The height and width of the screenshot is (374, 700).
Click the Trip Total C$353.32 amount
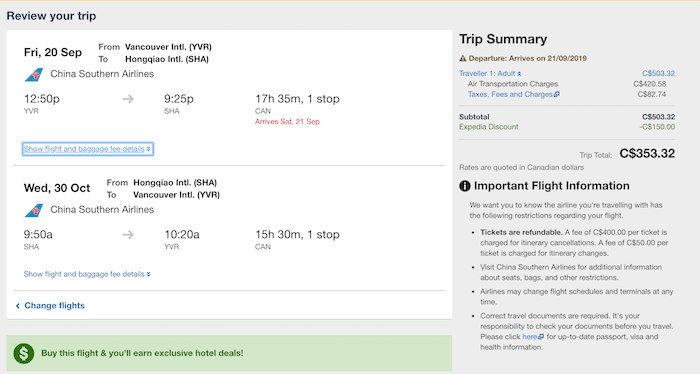point(647,154)
